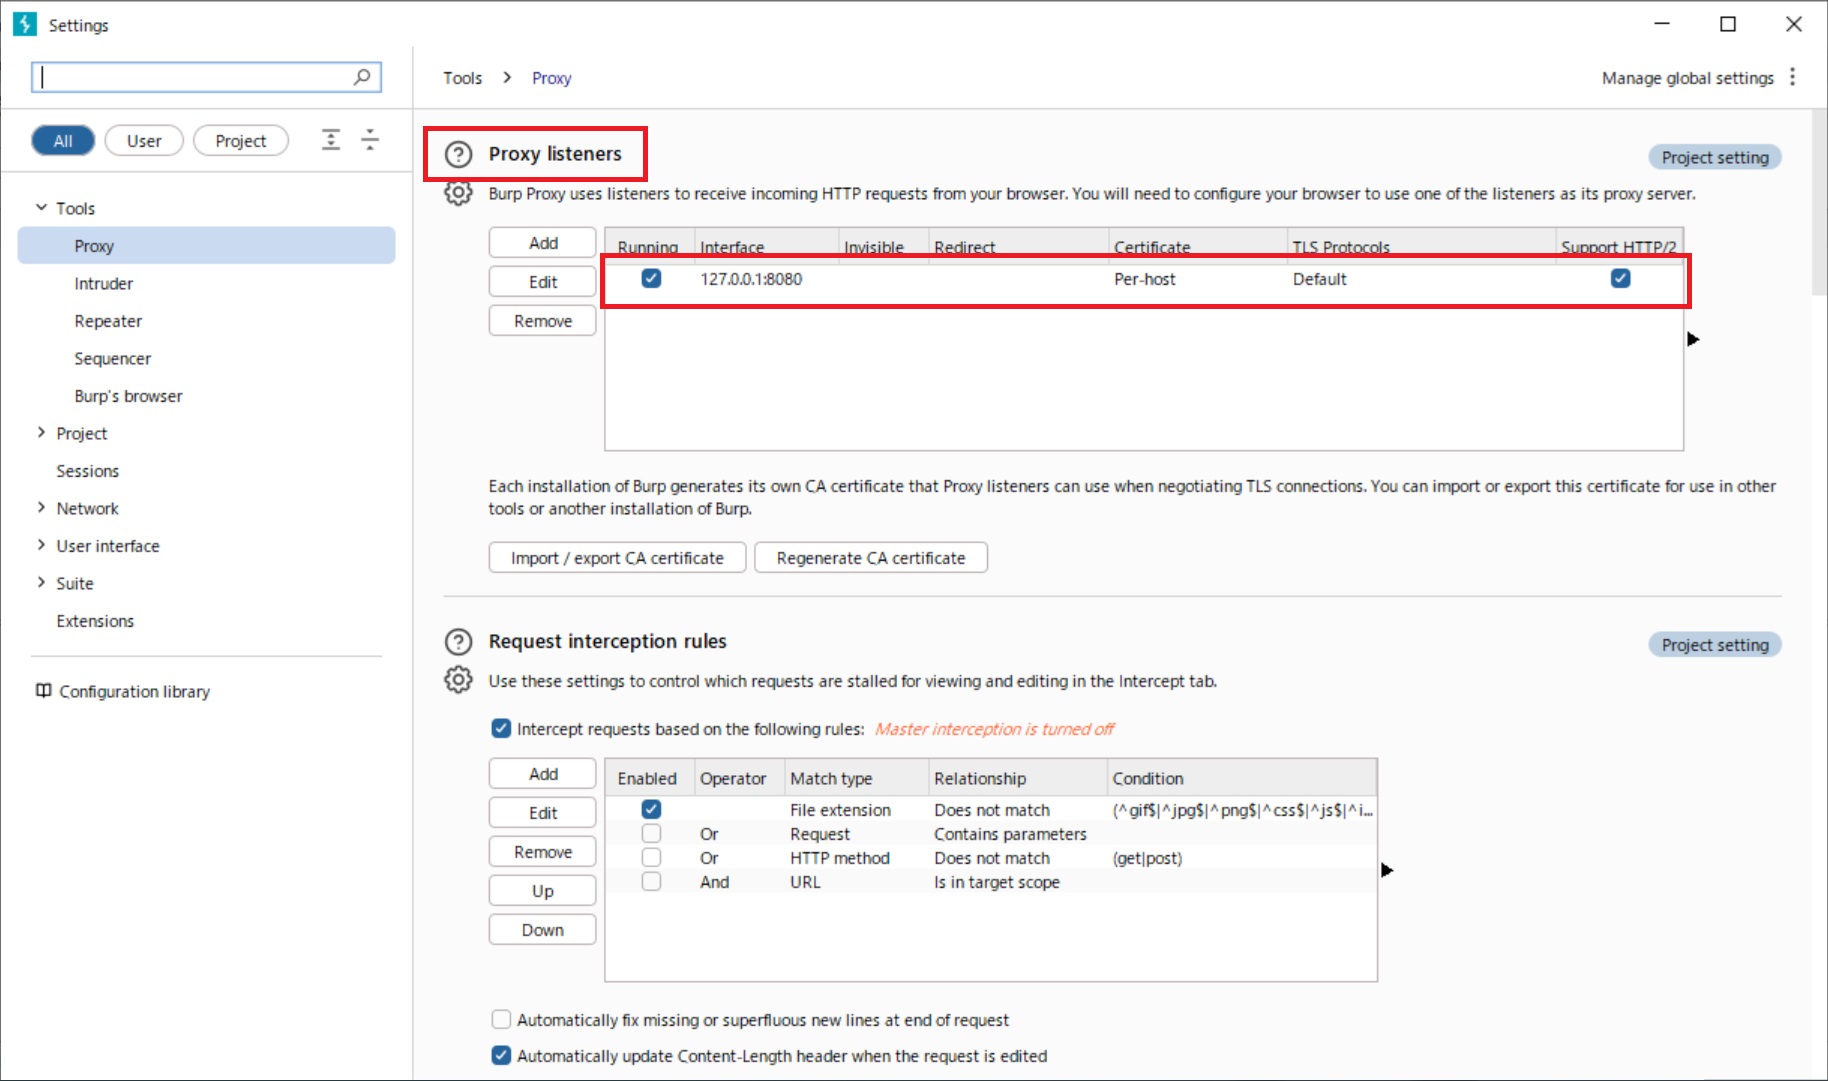Click the search magnifier icon
Image resolution: width=1828 pixels, height=1081 pixels.
[x=362, y=77]
